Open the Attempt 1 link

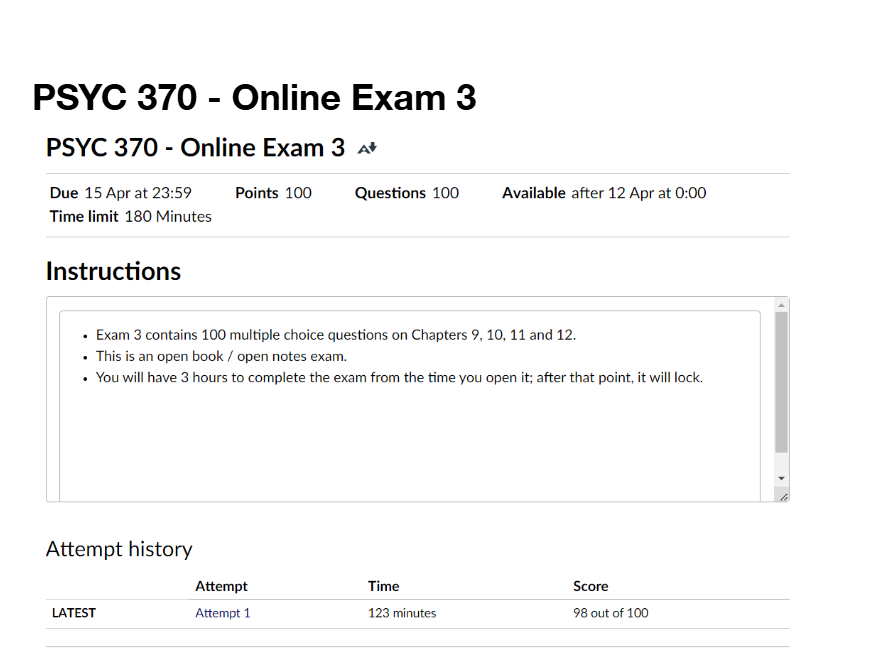pyautogui.click(x=223, y=613)
